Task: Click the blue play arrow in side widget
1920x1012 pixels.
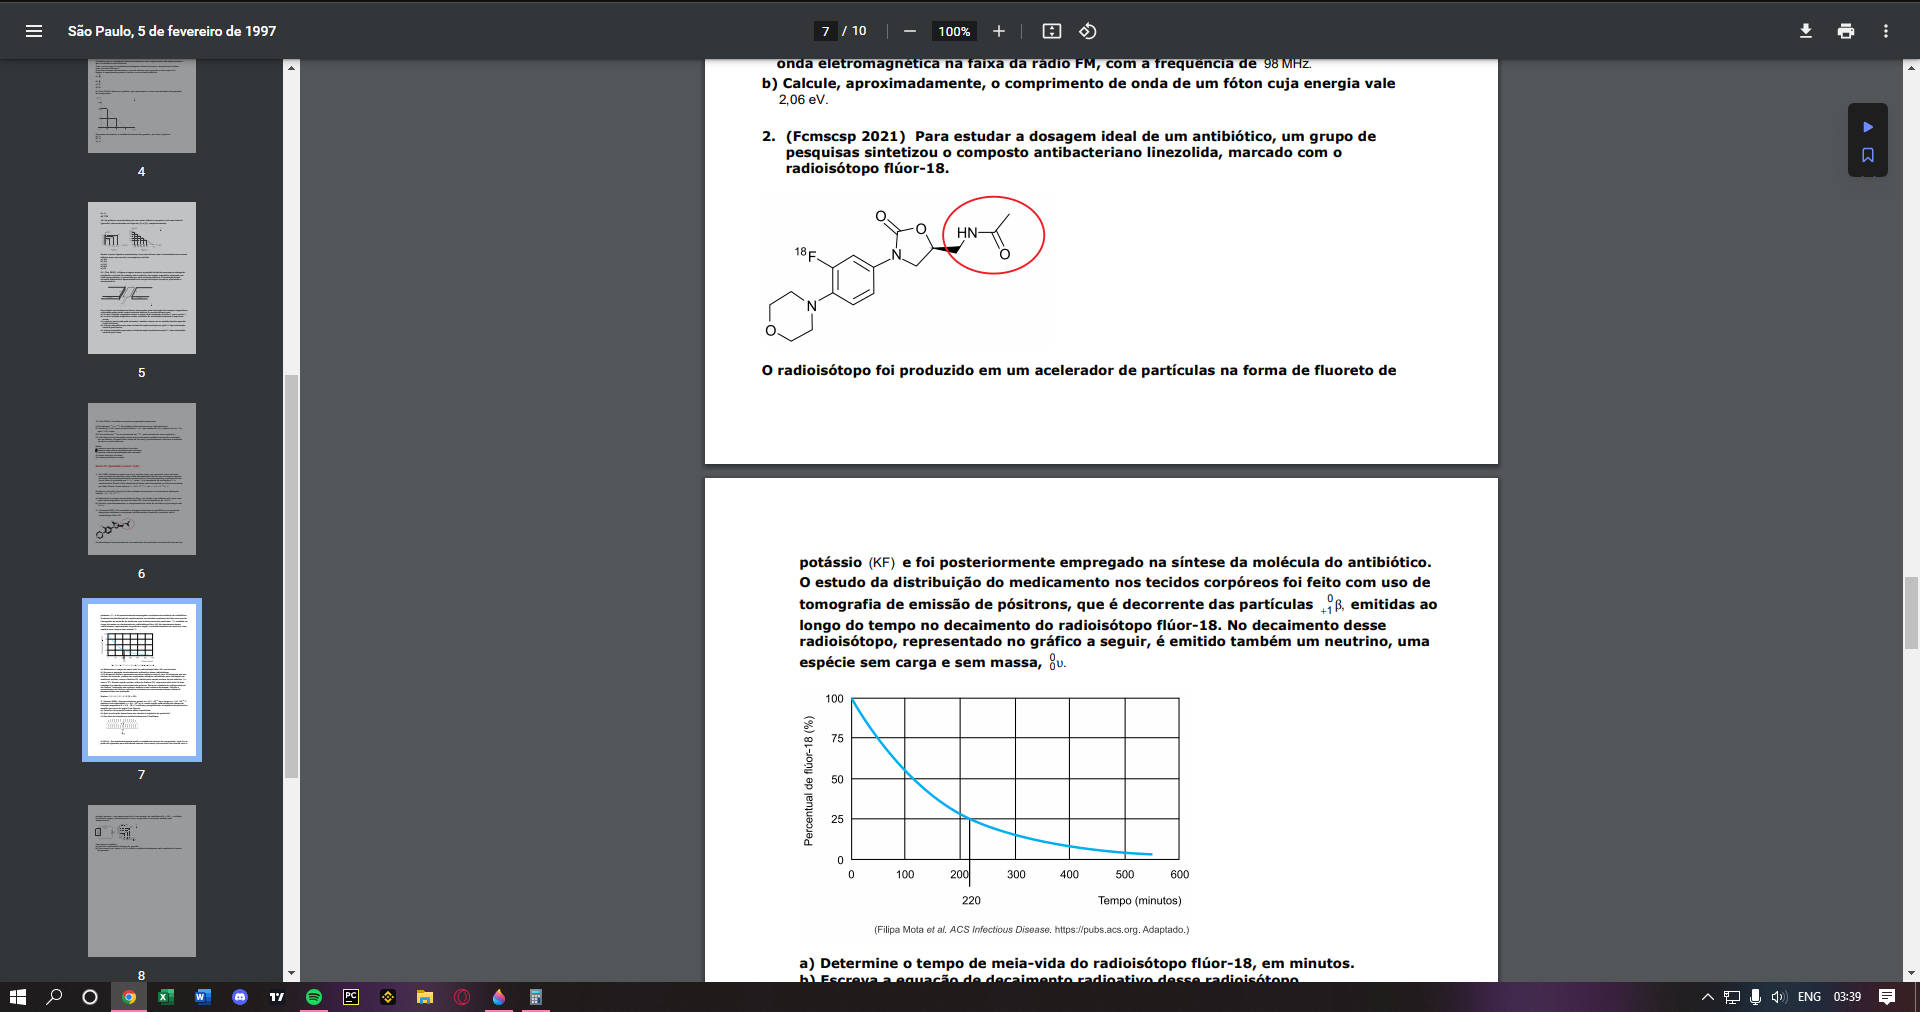Action: click(1868, 127)
